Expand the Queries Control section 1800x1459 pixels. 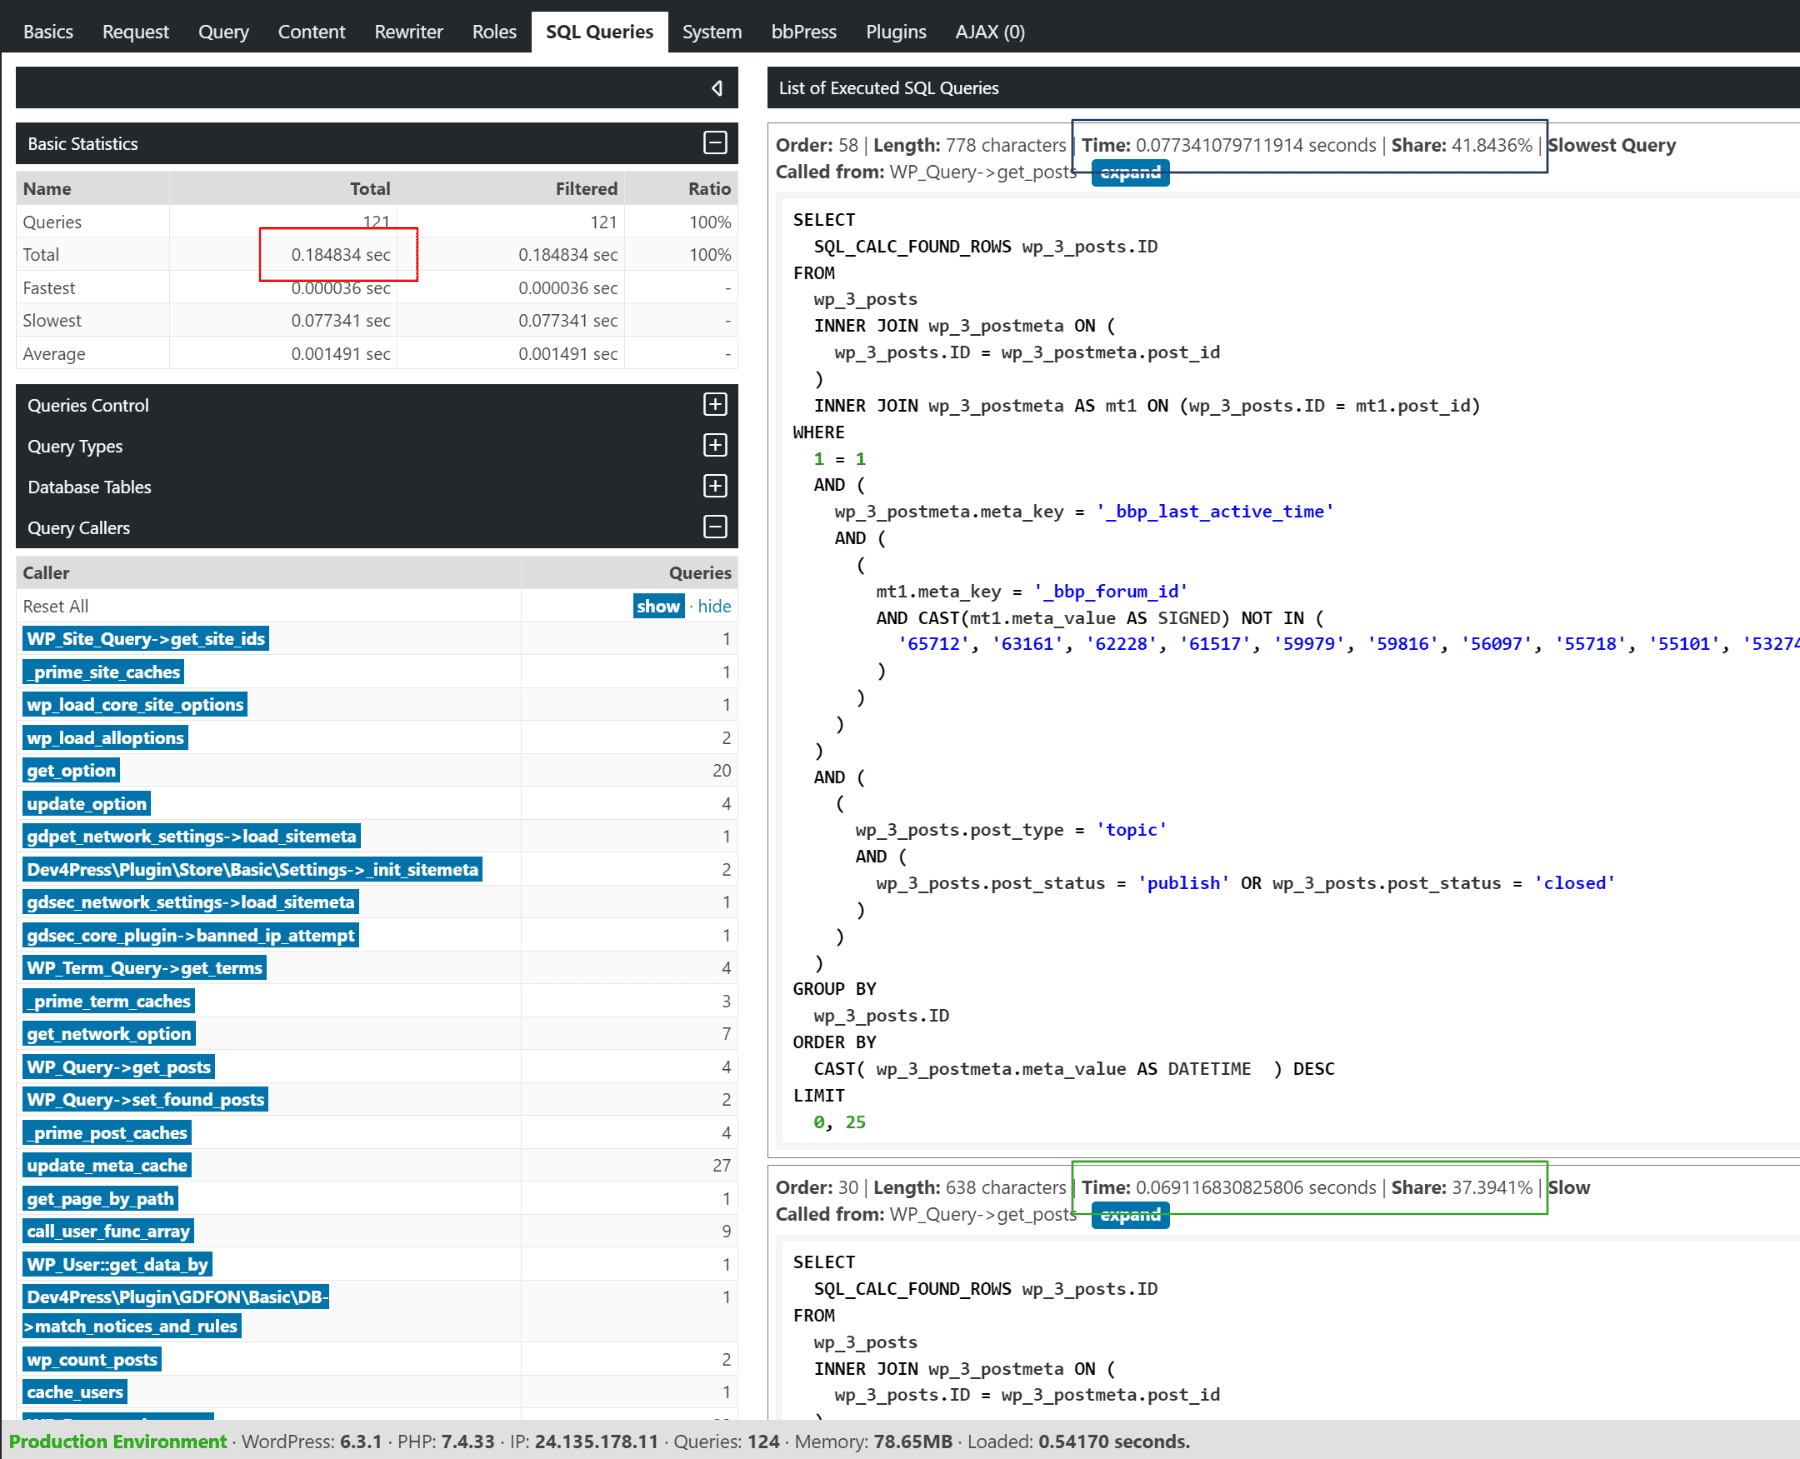(715, 404)
